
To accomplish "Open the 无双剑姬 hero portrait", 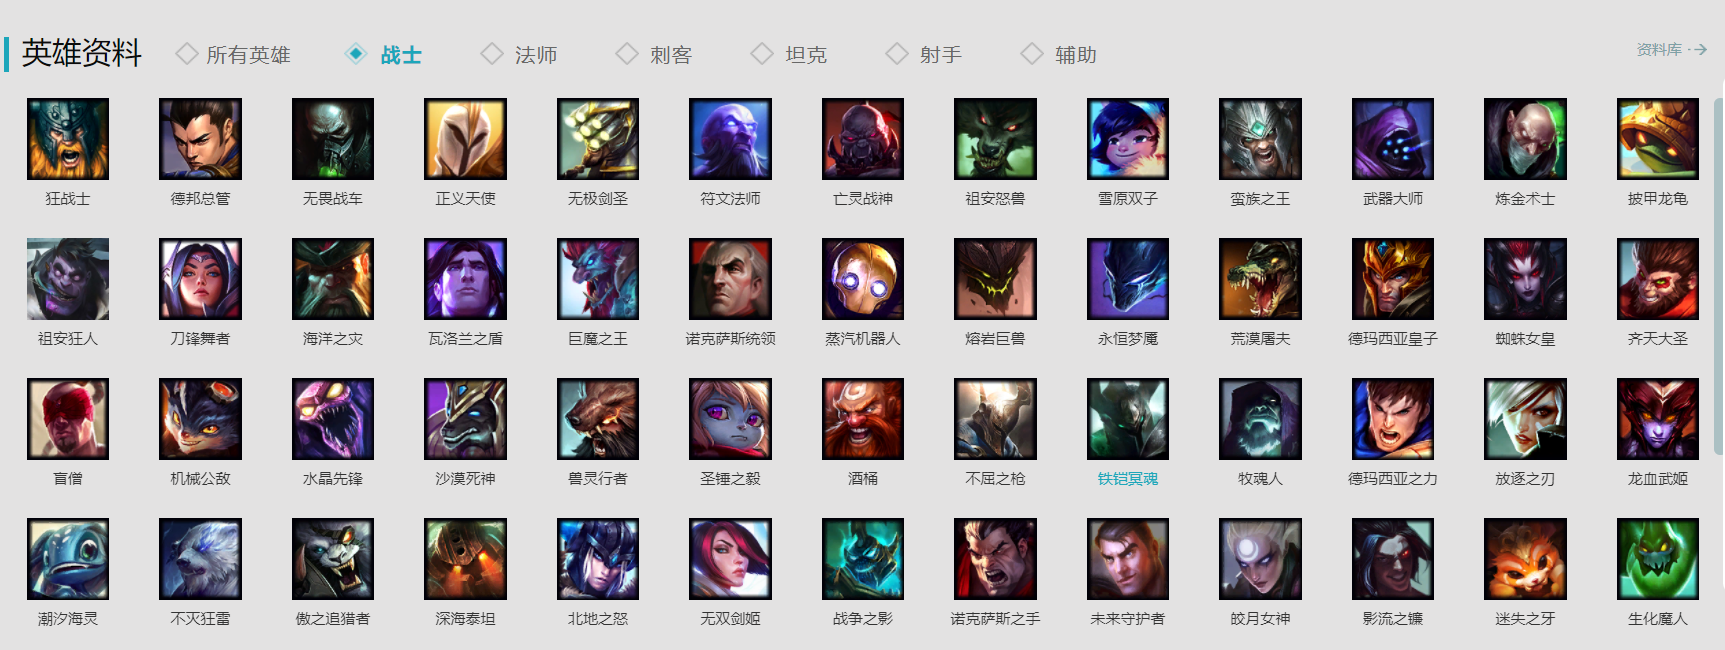I will point(730,559).
